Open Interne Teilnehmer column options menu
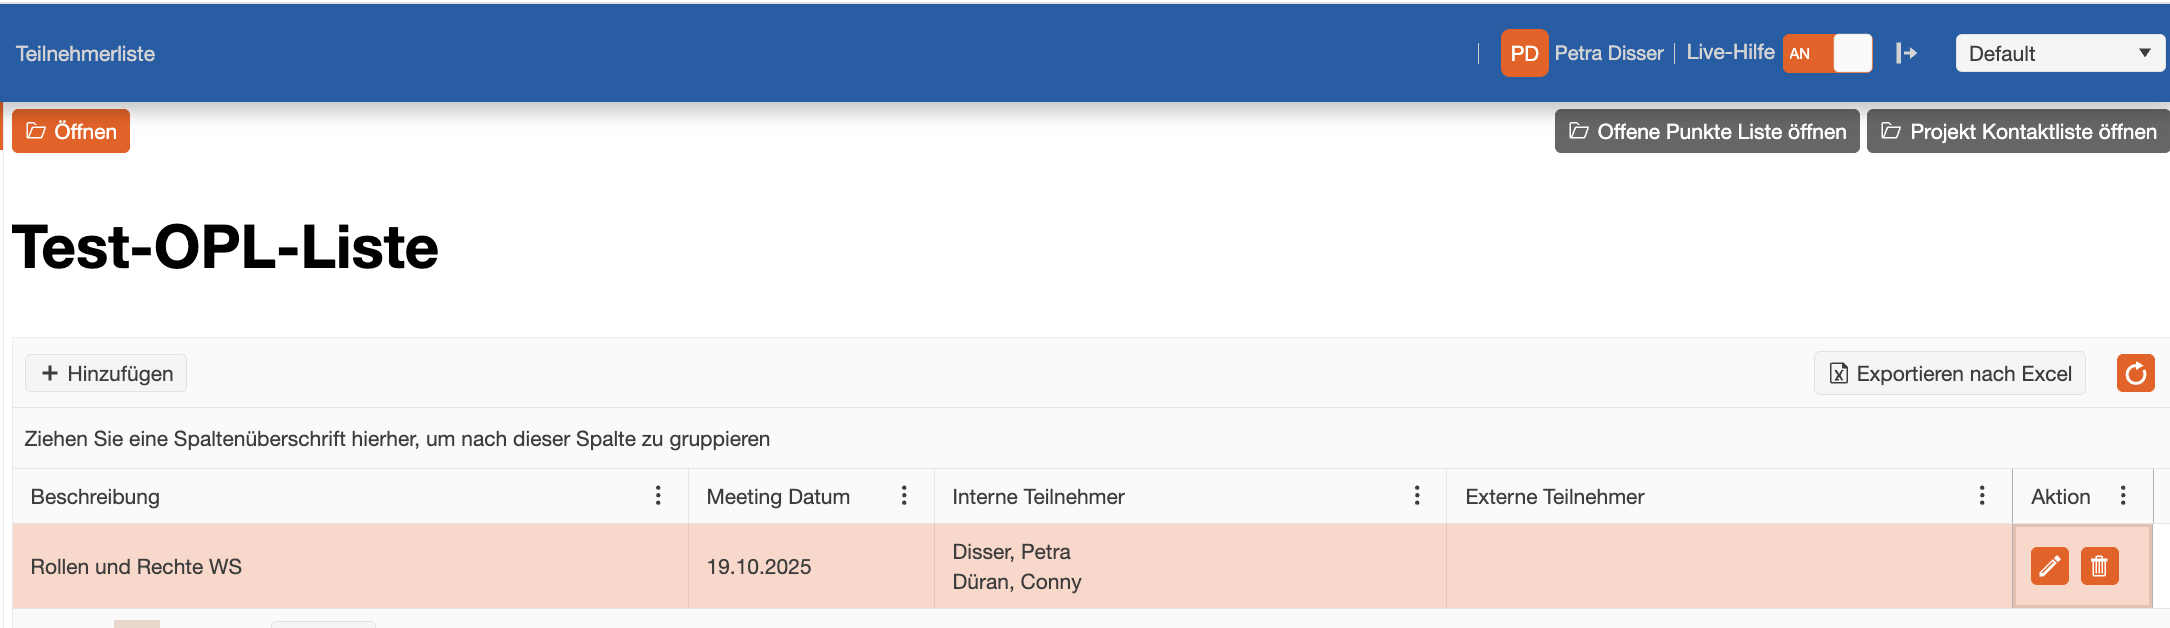Screen dimensions: 2170x628 (x=1417, y=496)
